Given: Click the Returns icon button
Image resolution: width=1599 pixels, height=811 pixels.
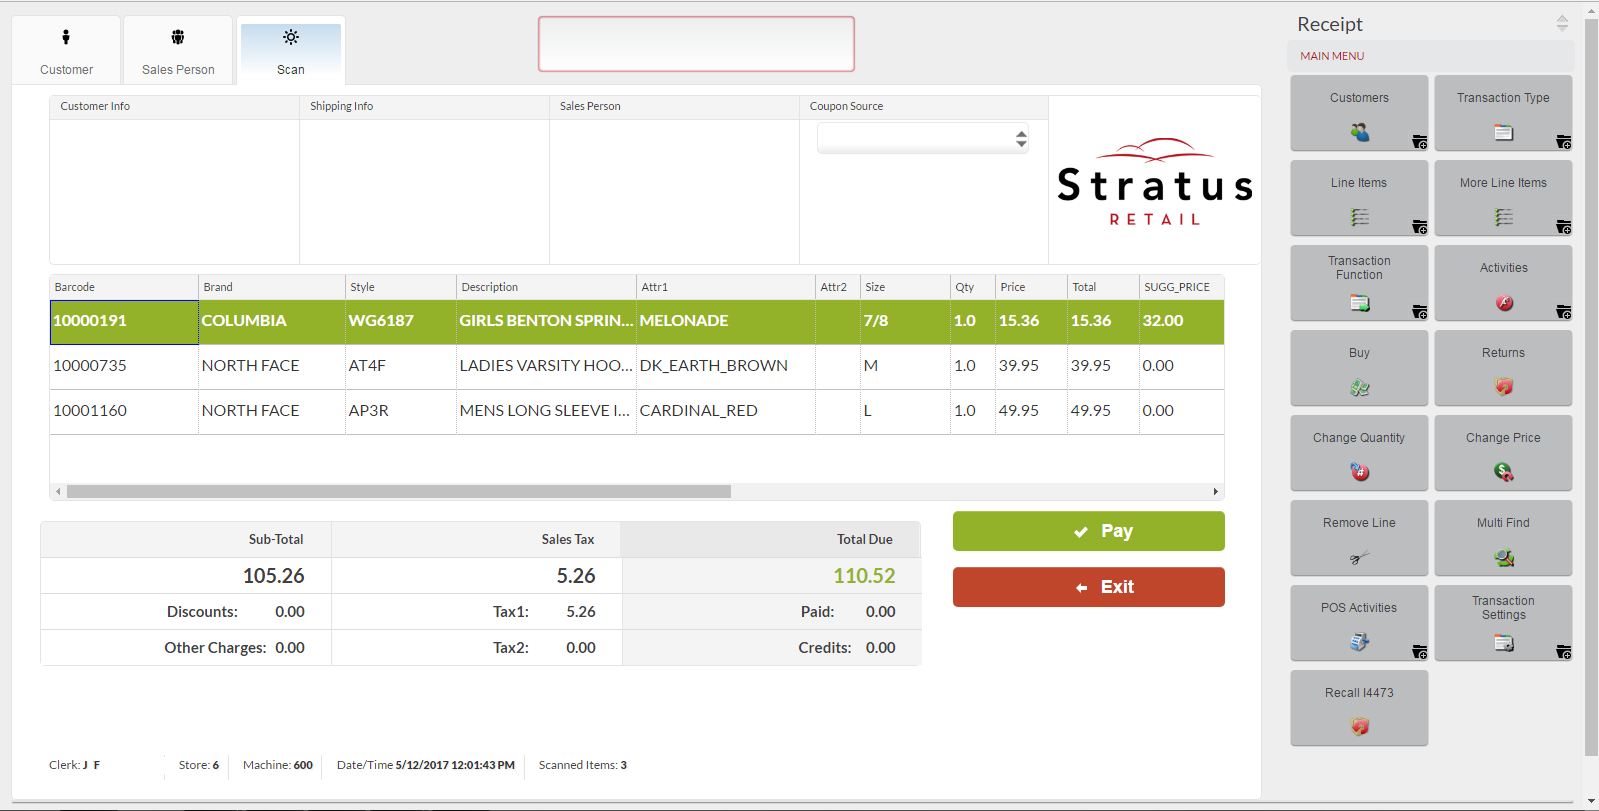Looking at the screenshot, I should point(1503,386).
